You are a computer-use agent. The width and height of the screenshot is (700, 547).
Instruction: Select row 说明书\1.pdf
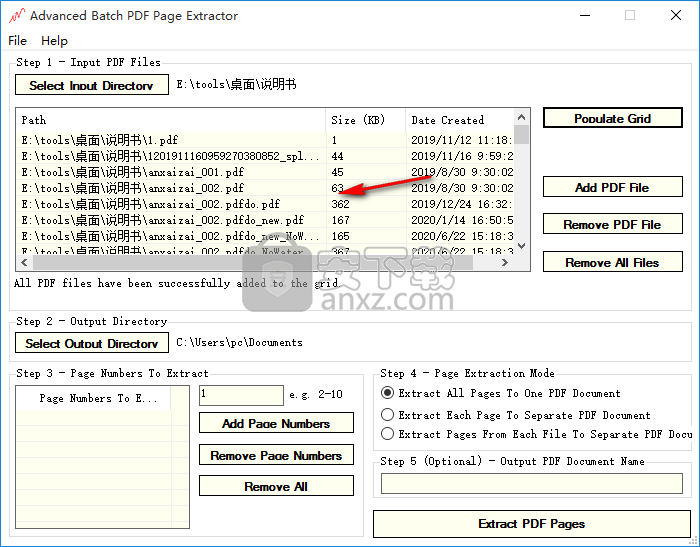coord(265,140)
